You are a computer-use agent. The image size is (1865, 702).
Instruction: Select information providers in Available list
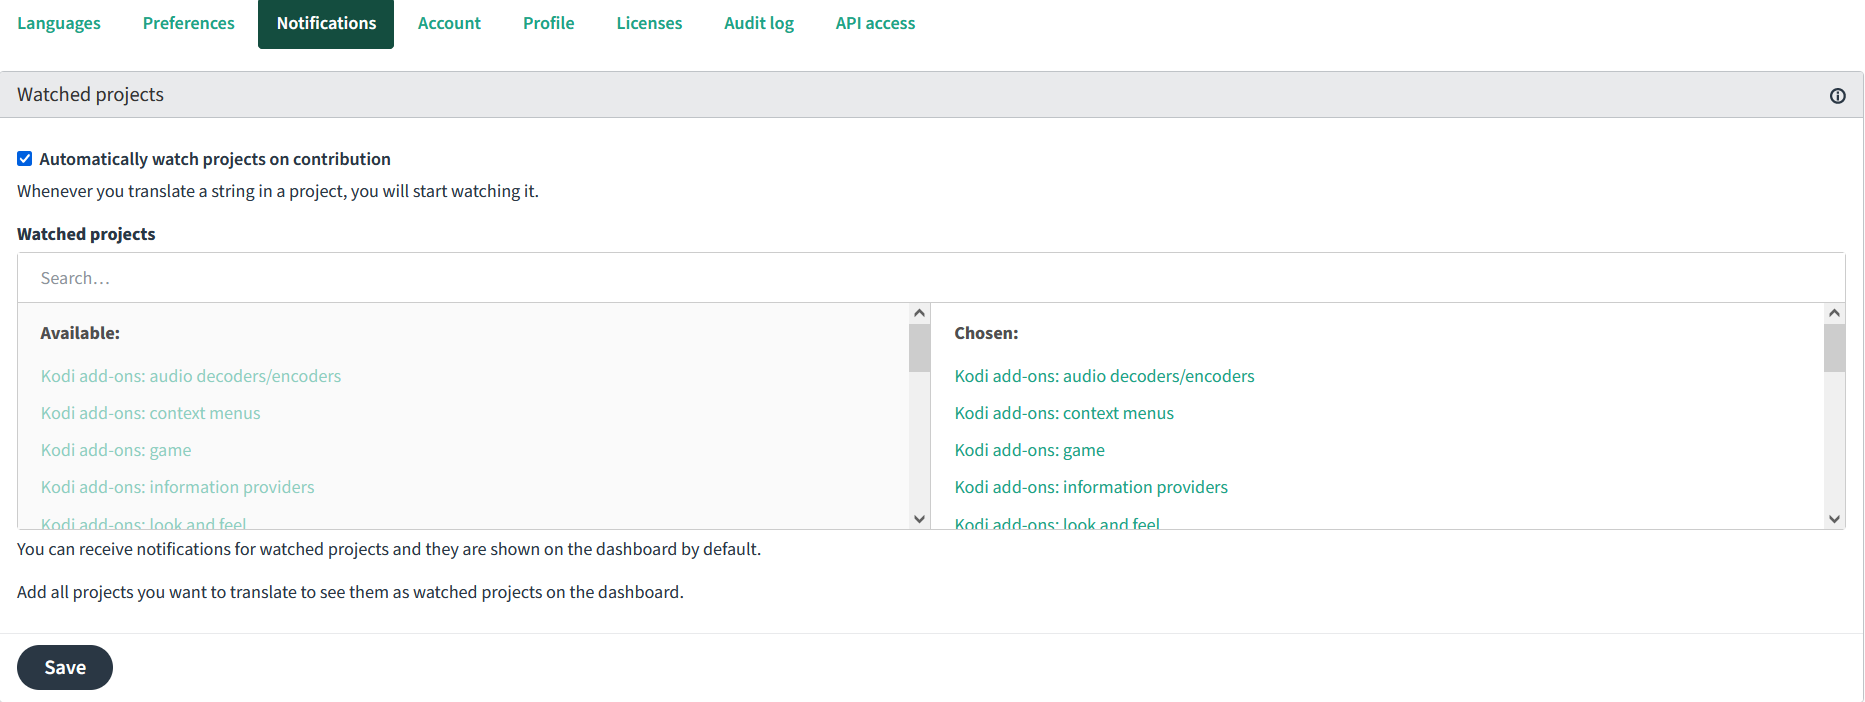pyautogui.click(x=177, y=487)
